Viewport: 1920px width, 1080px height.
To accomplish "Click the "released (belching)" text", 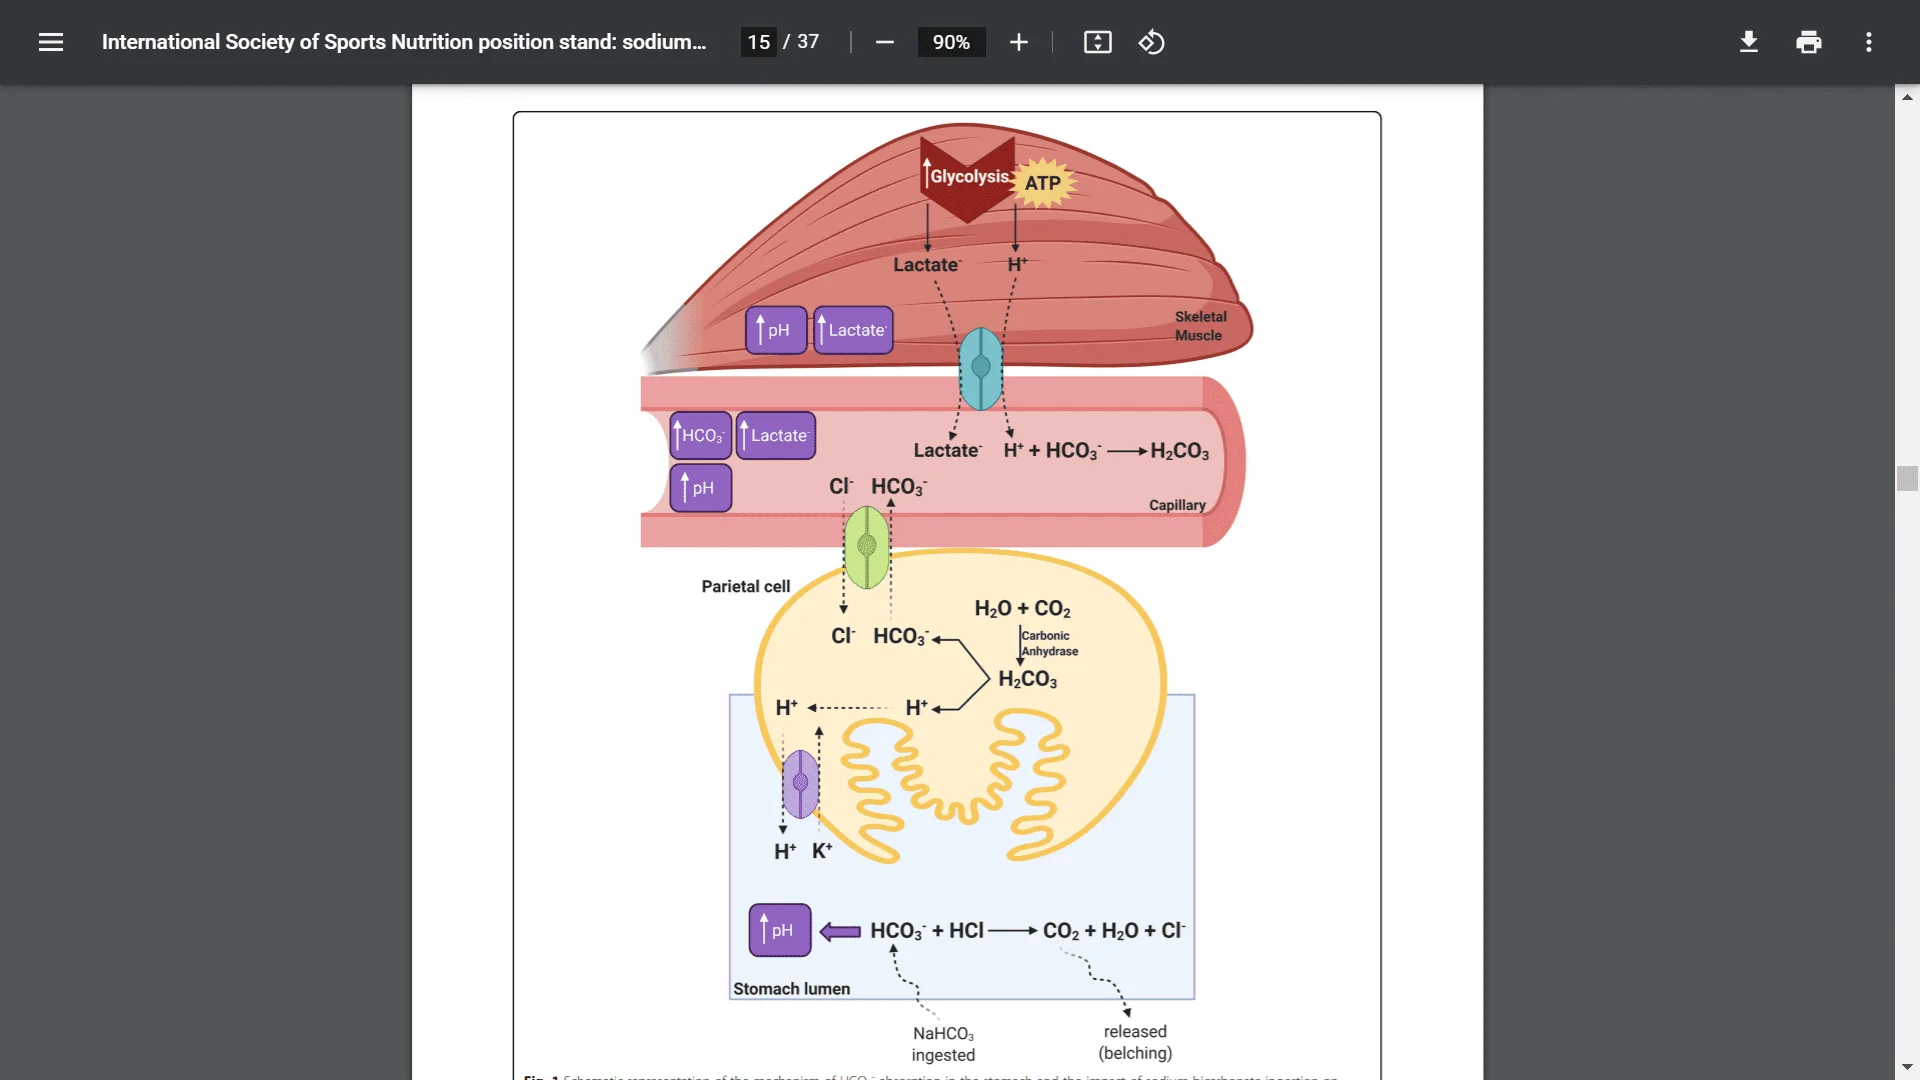I will [1135, 1042].
